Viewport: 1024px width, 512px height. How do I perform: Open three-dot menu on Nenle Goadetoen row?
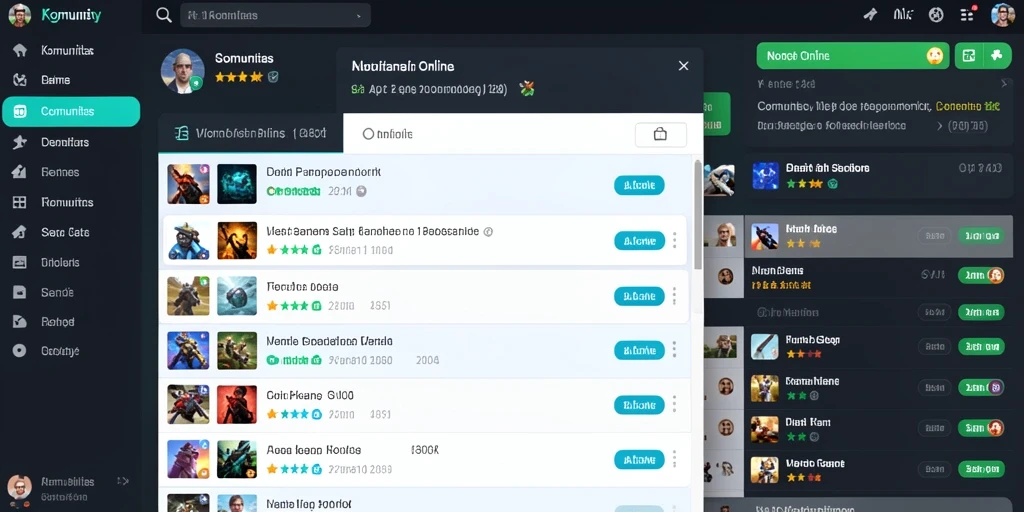tap(675, 349)
